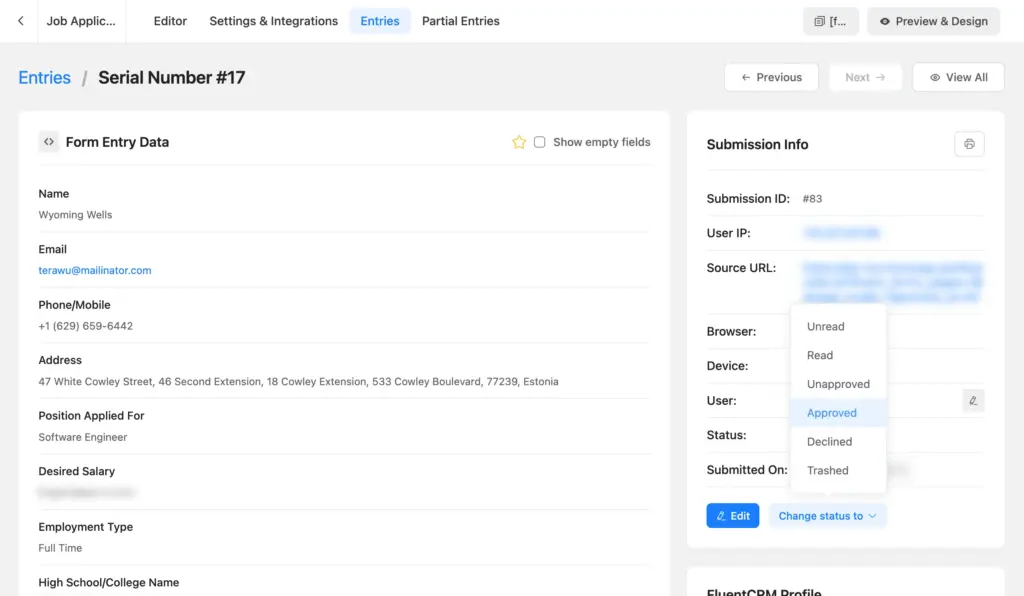The height and width of the screenshot is (596, 1024).
Task: Open the Editor tab
Action: (x=170, y=21)
